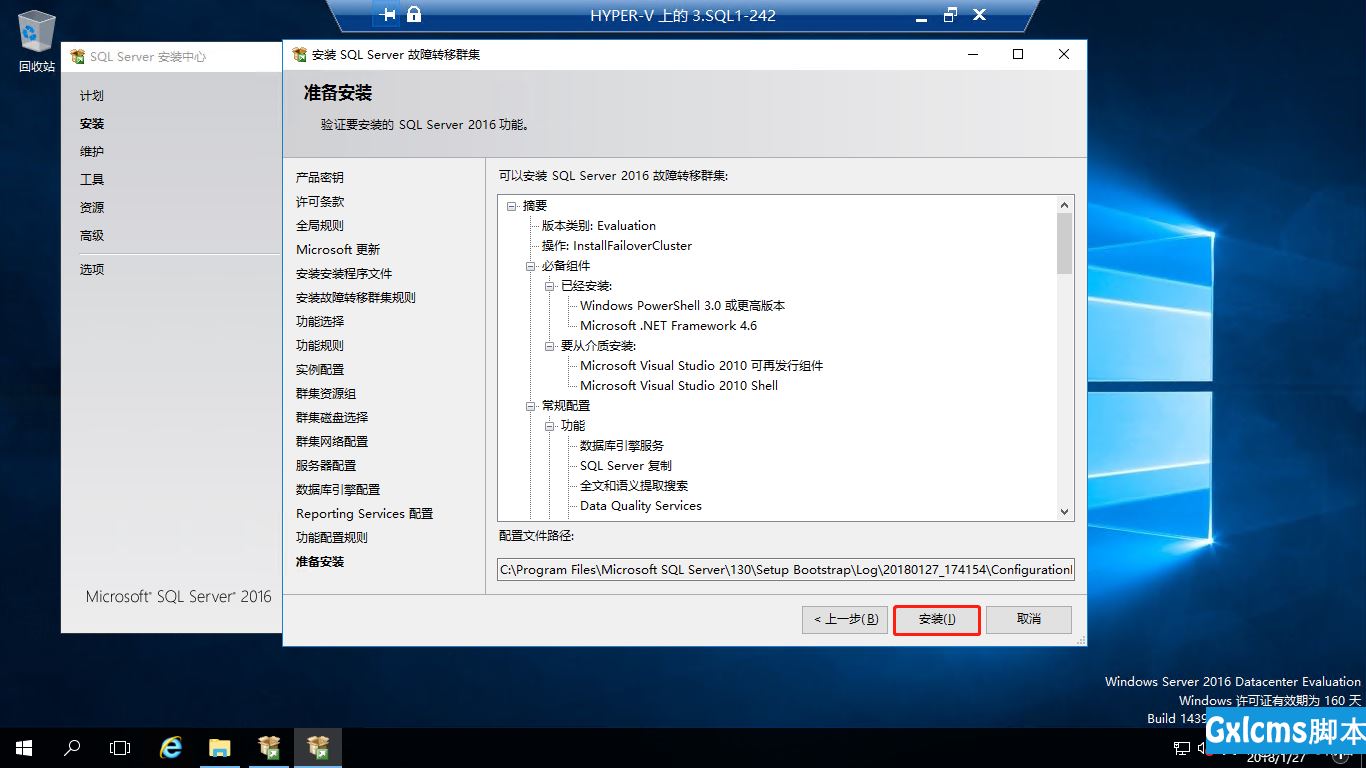Click 产品密钥 step

point(320,177)
